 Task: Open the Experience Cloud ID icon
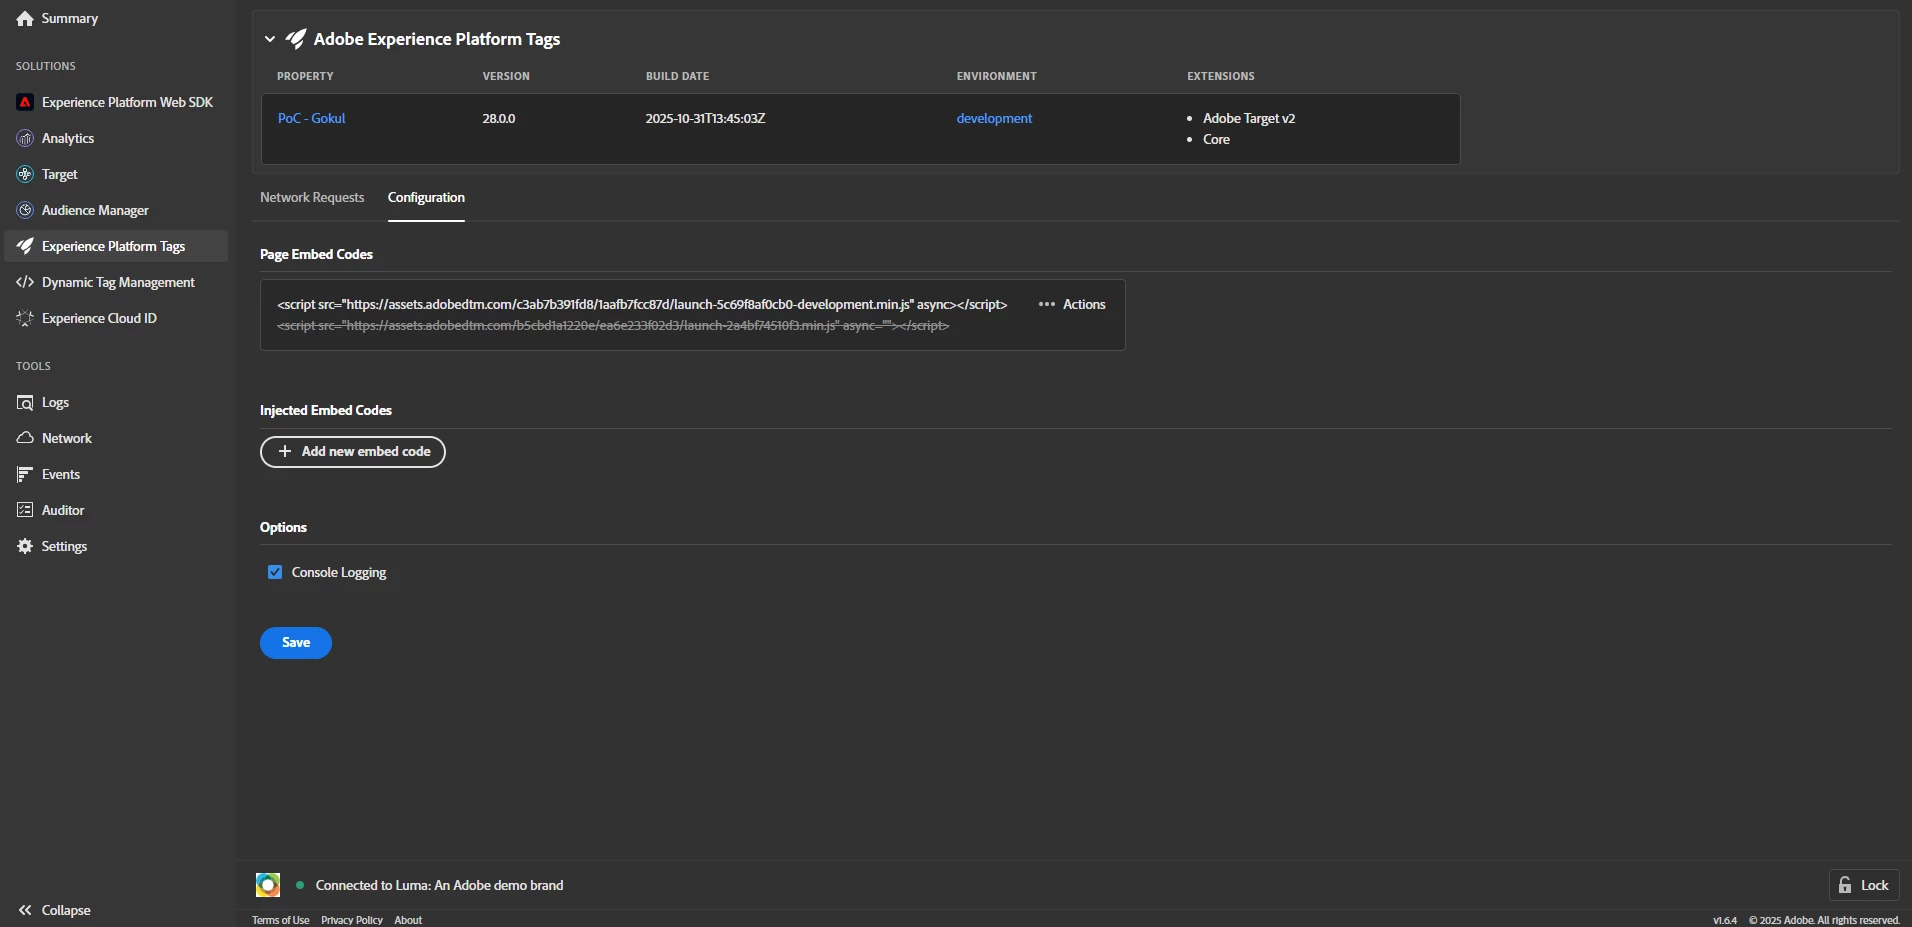(25, 318)
